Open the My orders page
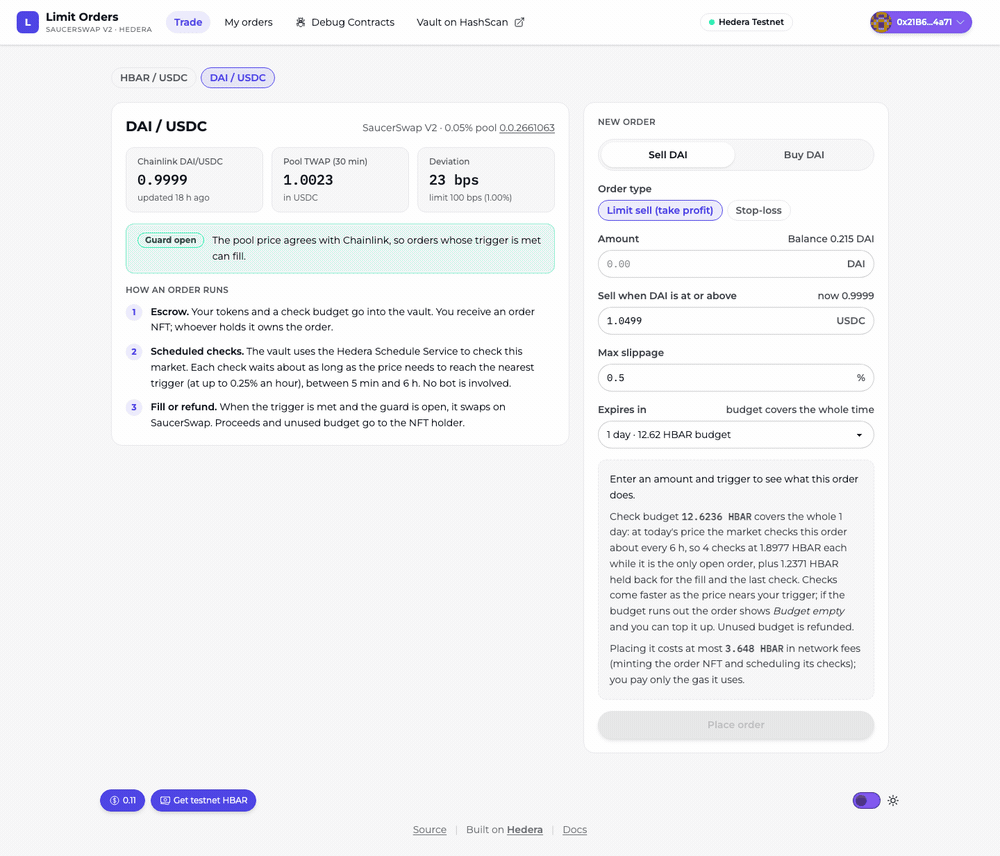Viewport: 1000px width, 856px height. tap(248, 22)
